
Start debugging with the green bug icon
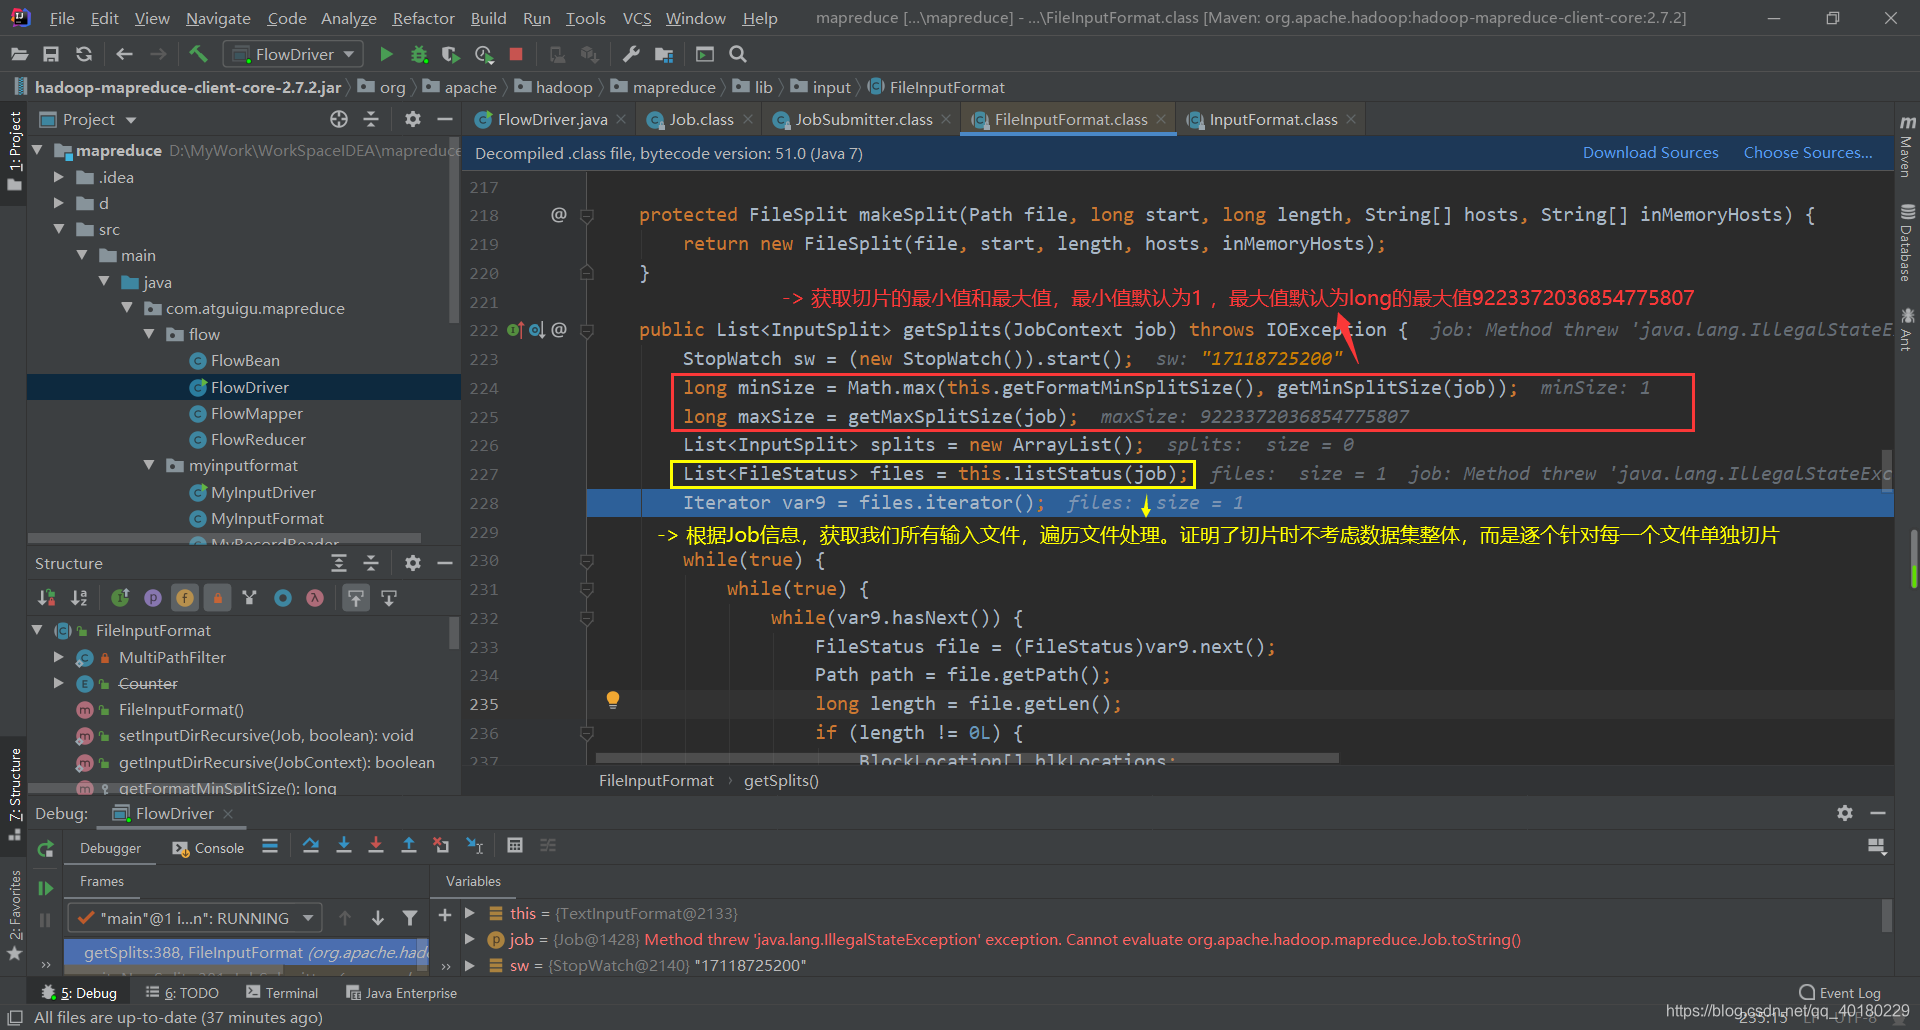[x=419, y=54]
